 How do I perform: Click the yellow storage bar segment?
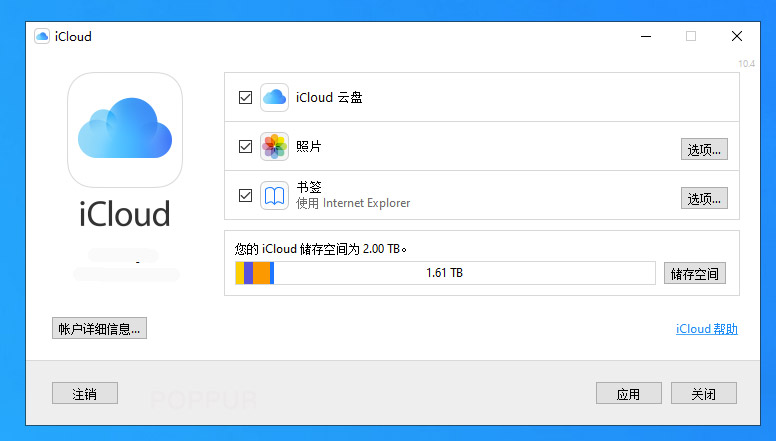coord(240,273)
